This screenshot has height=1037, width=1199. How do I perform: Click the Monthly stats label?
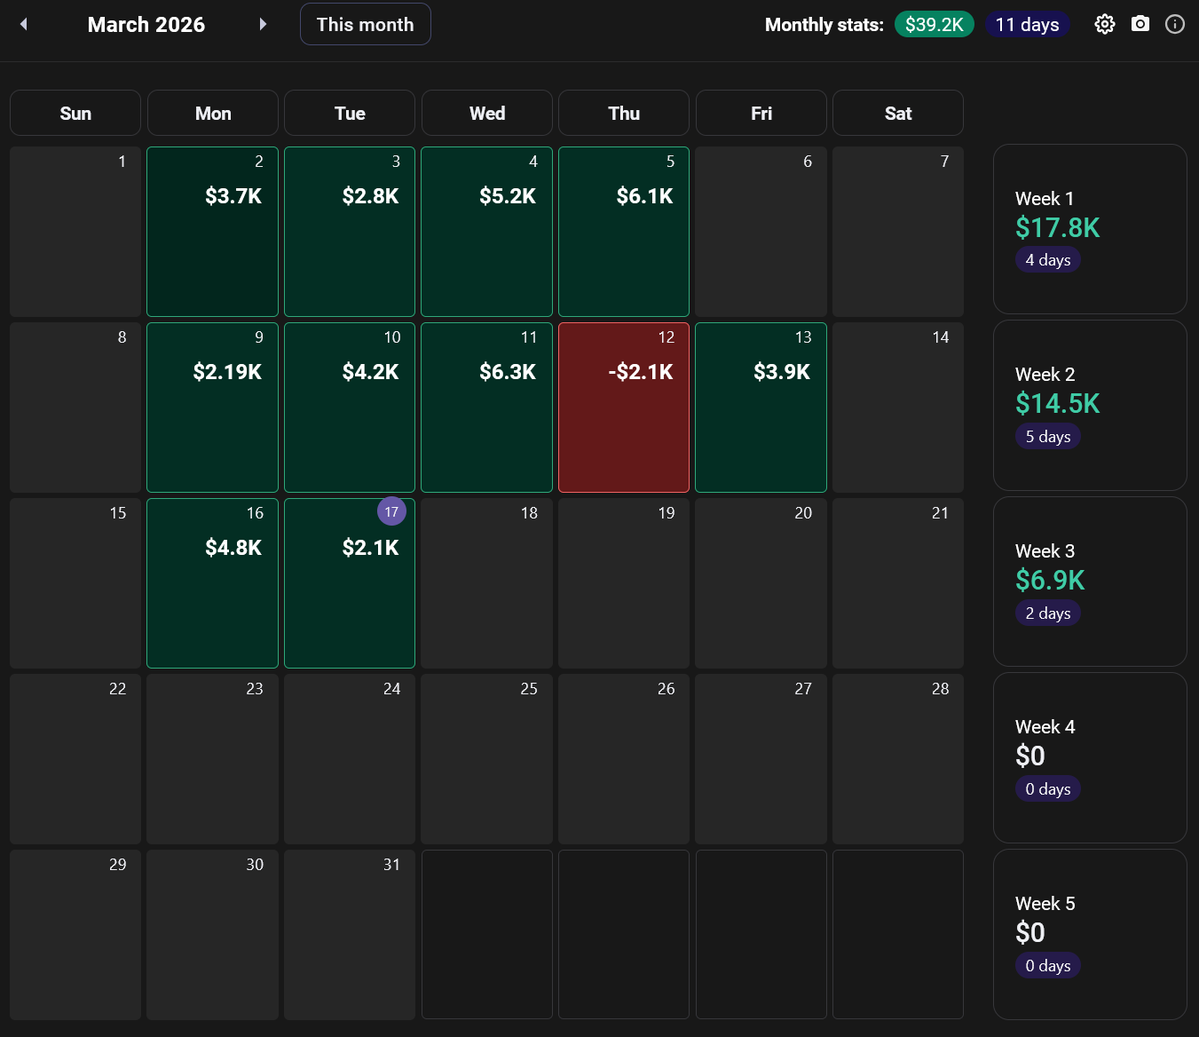point(824,24)
